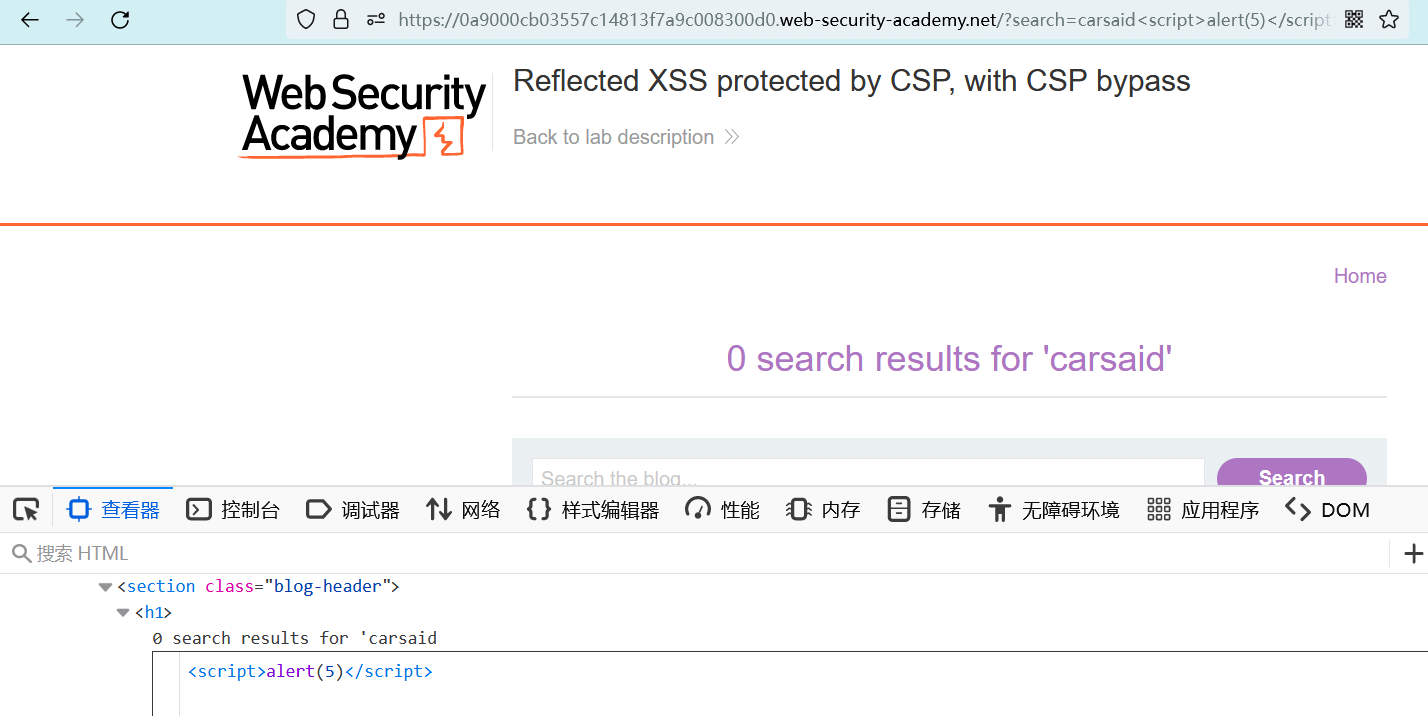Open the 控制台 console tab
This screenshot has height=716, width=1428.
point(233,510)
